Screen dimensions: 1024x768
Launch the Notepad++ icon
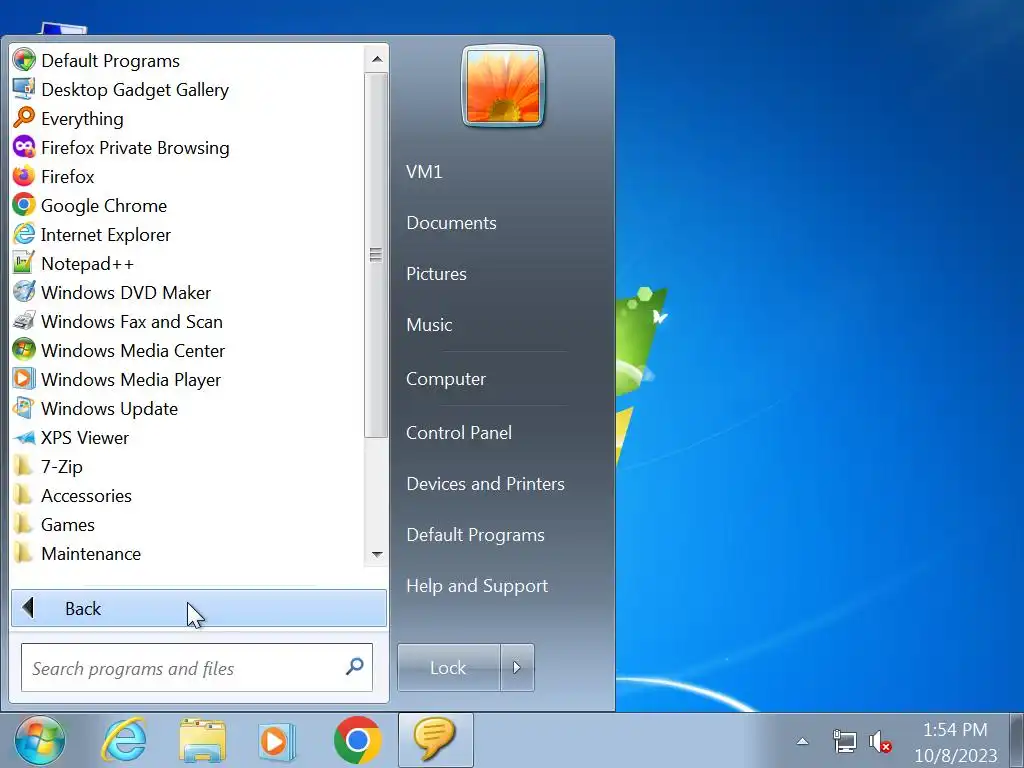click(24, 263)
